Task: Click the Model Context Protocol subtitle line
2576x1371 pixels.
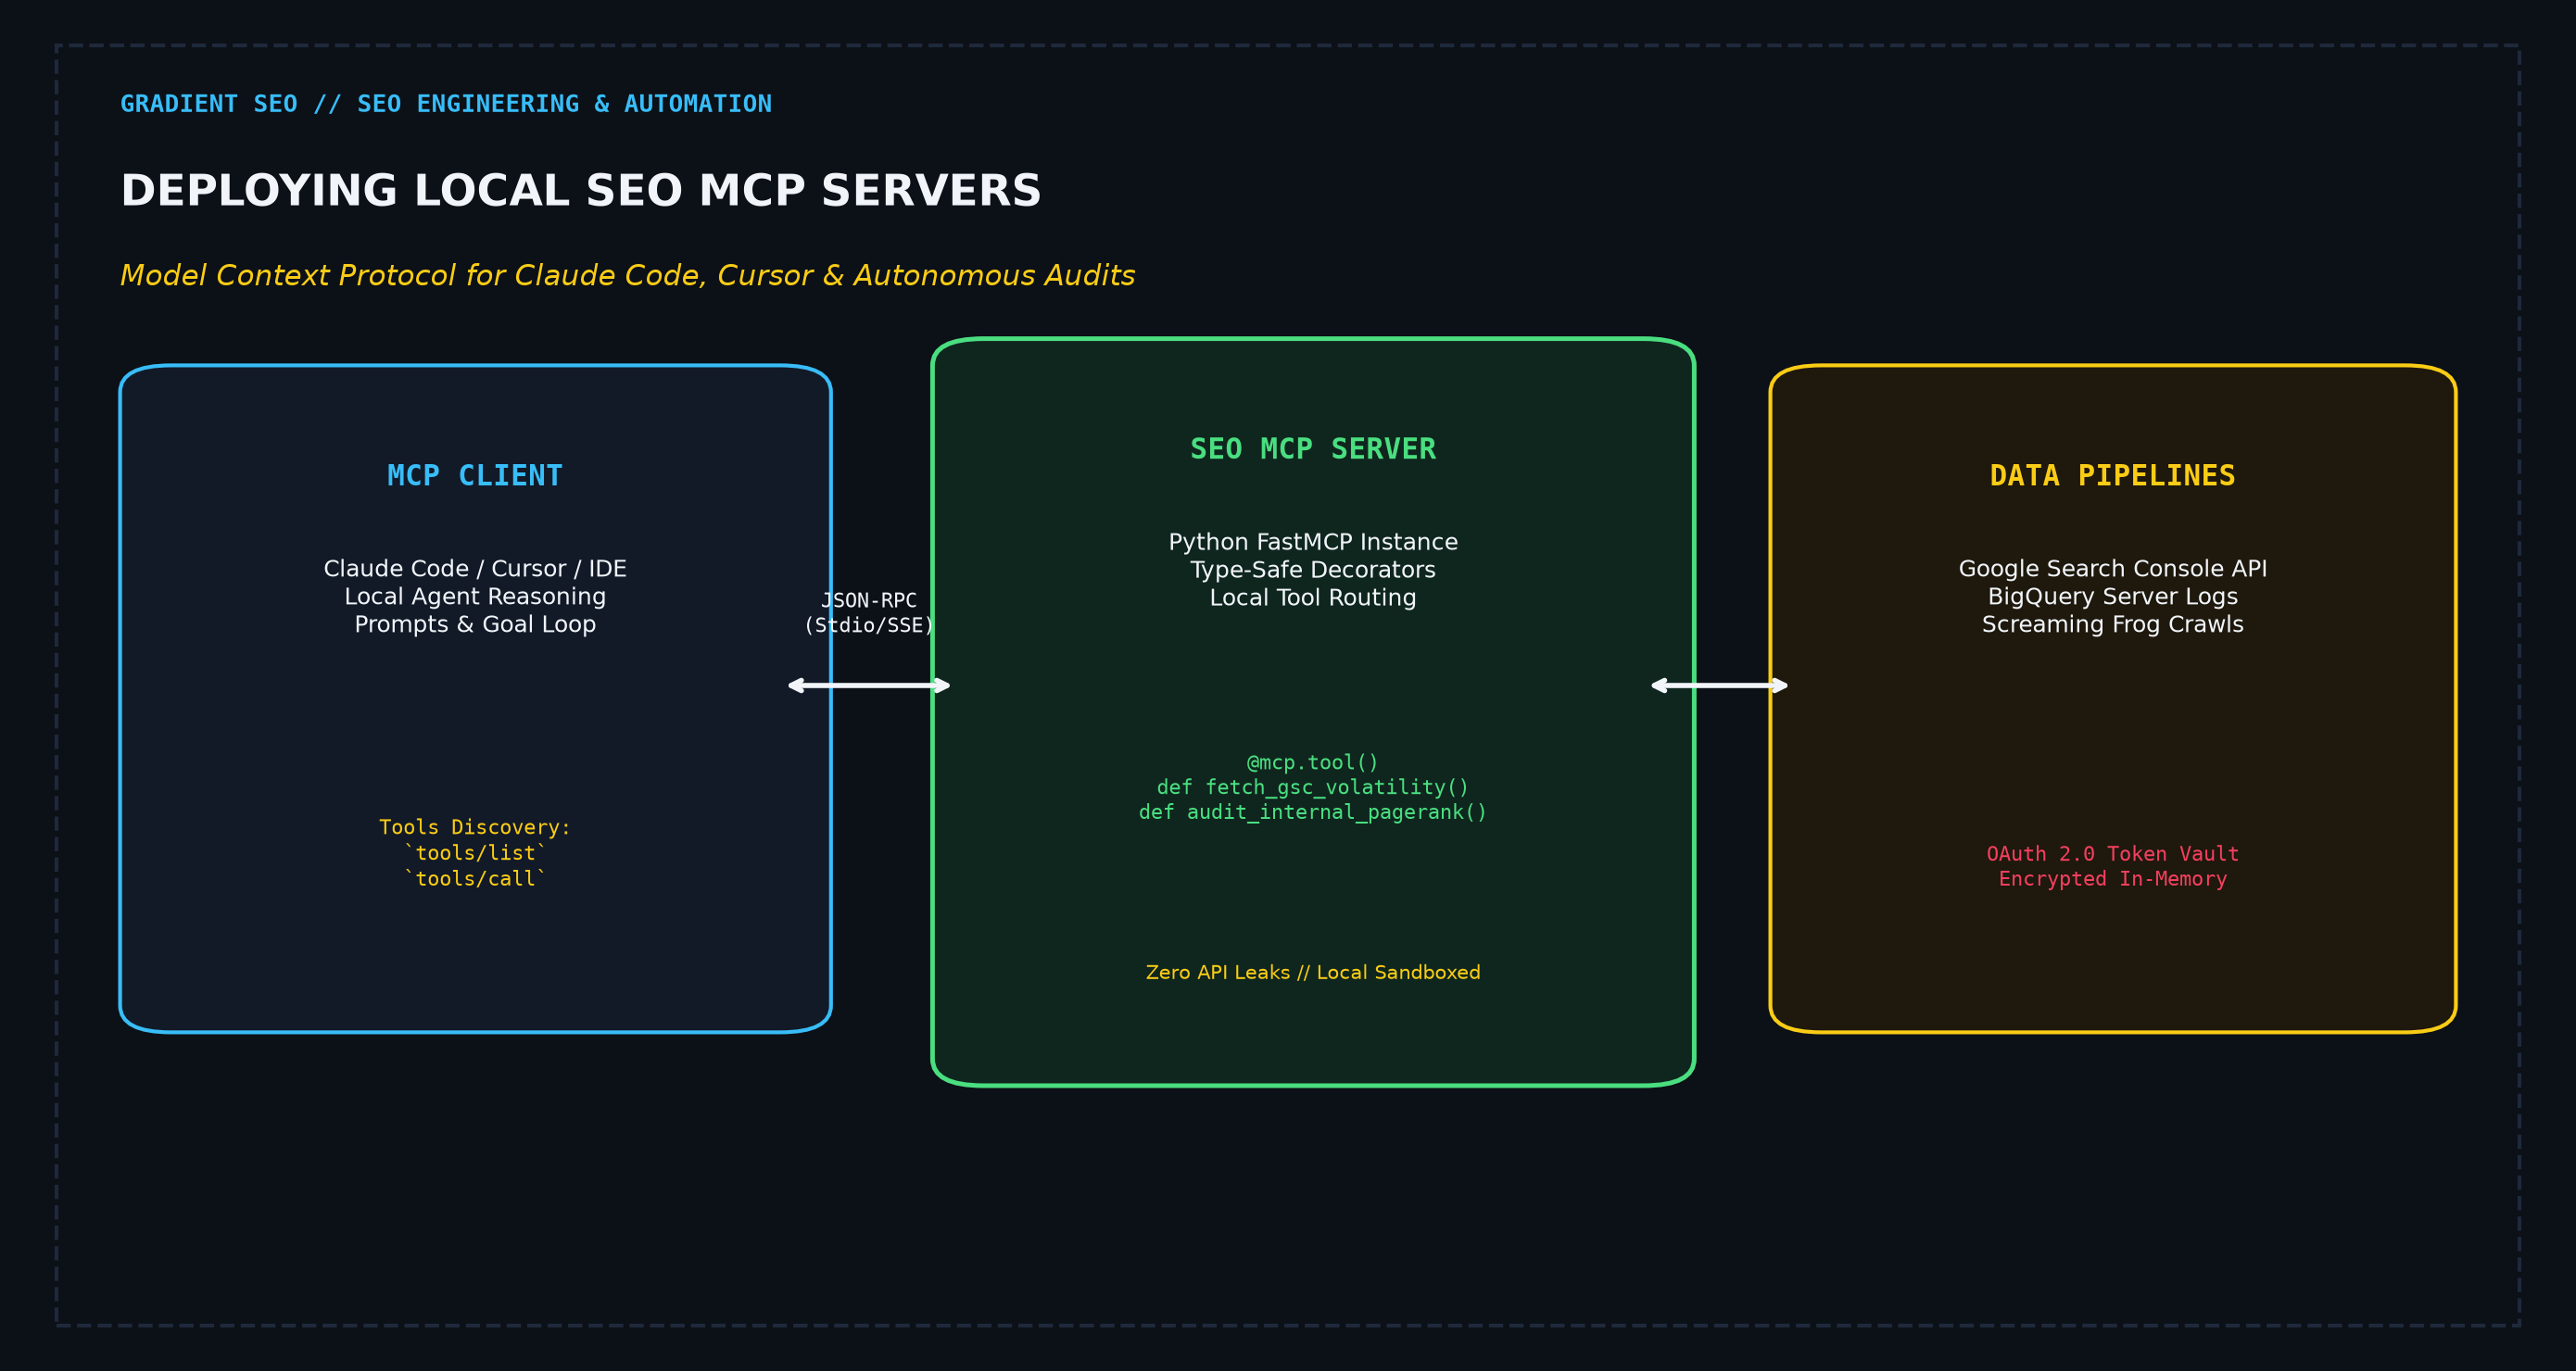Action: pyautogui.click(x=628, y=276)
